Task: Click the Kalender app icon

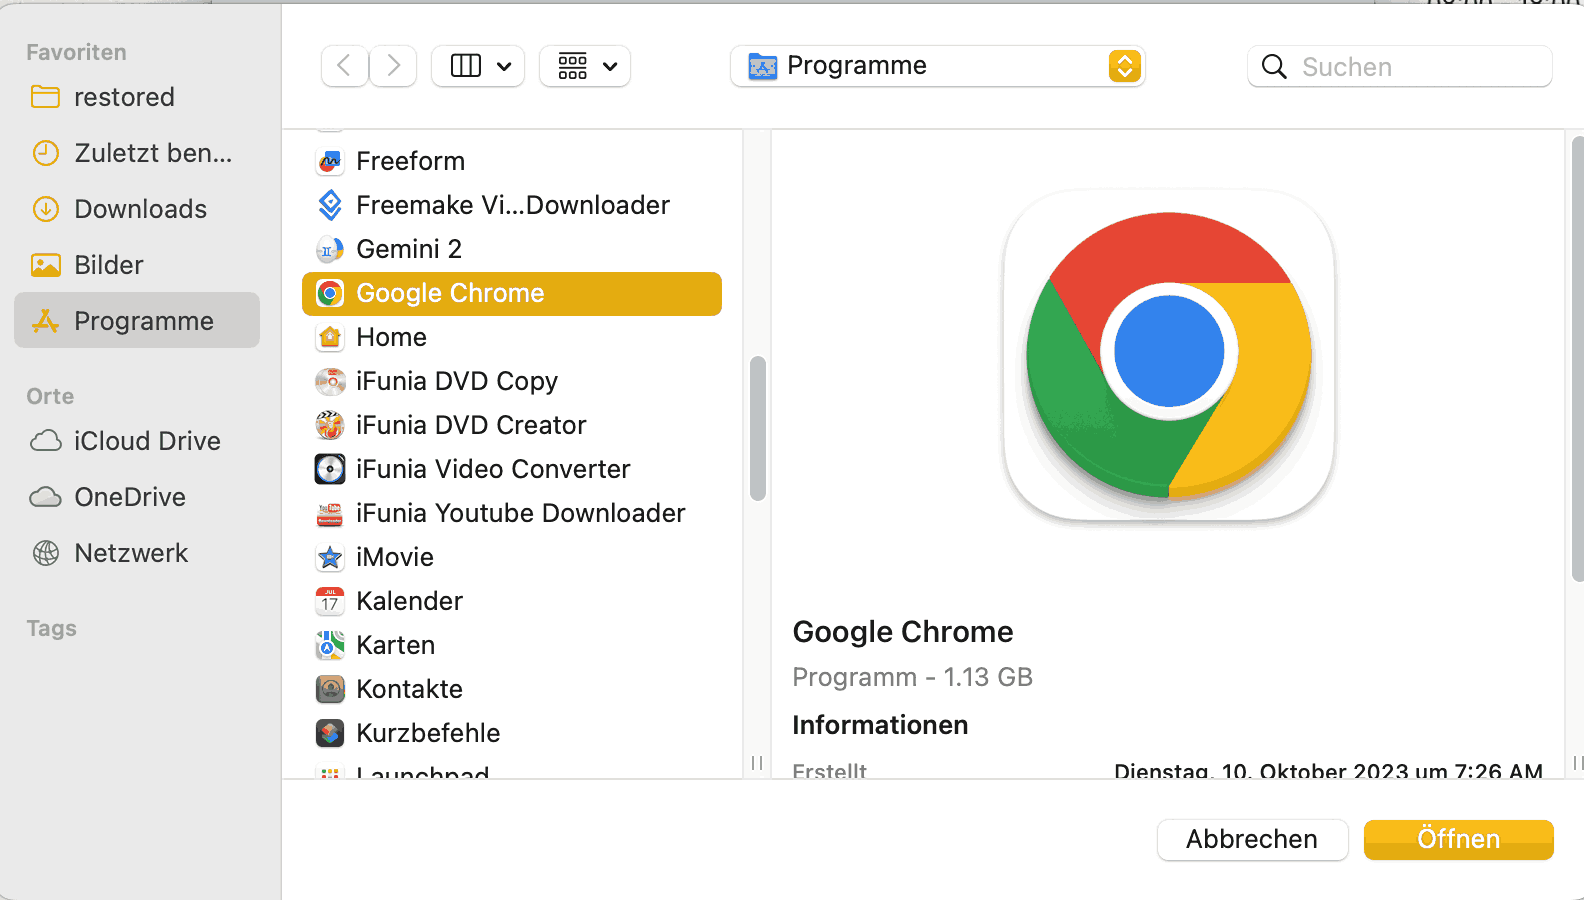Action: coord(330,601)
